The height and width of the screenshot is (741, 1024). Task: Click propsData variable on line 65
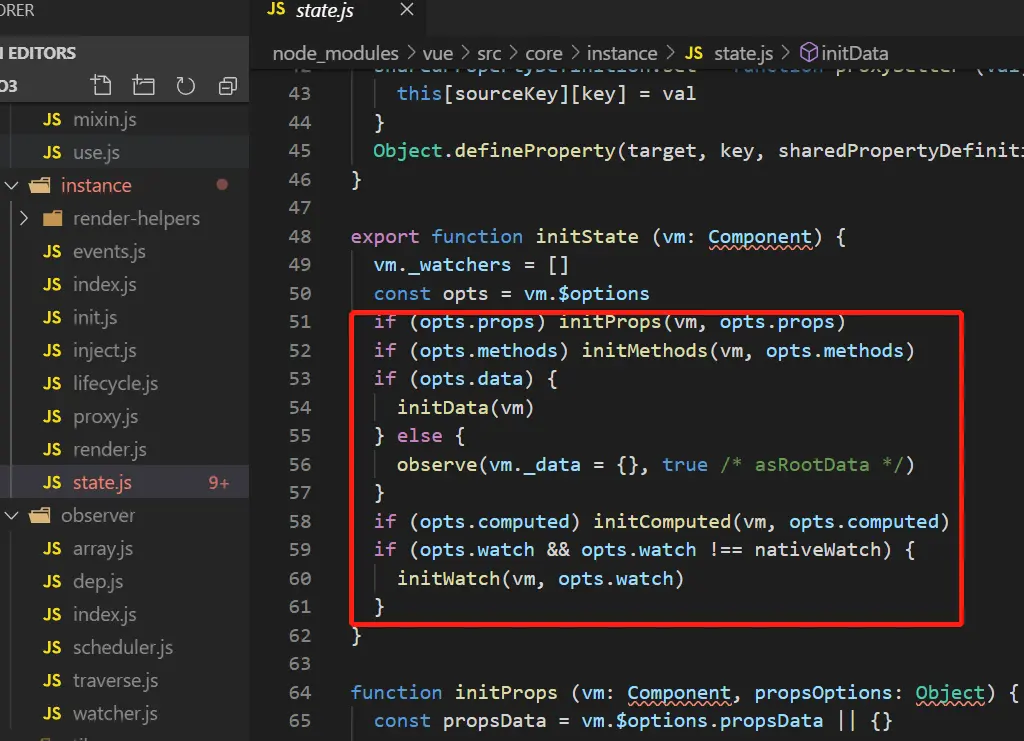(494, 721)
